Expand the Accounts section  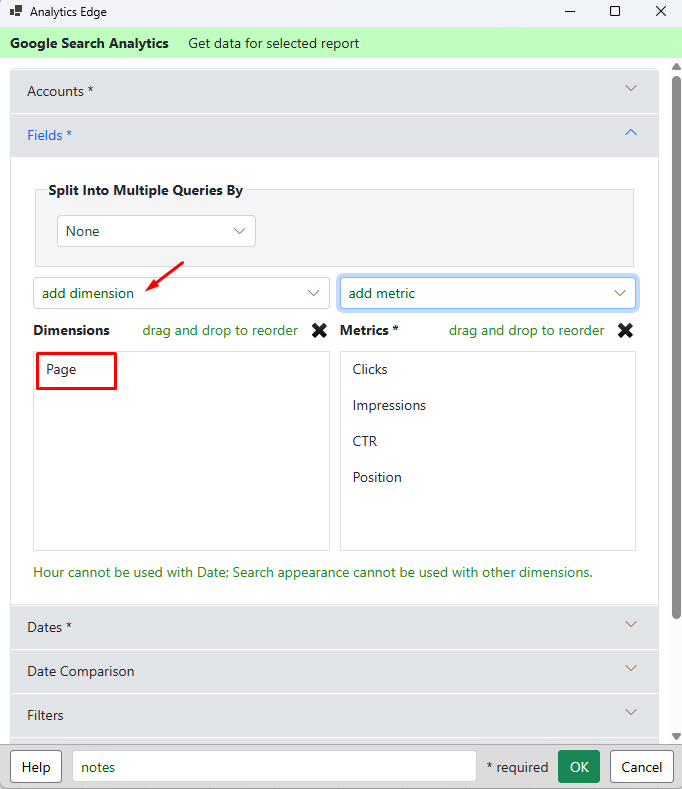(x=334, y=91)
